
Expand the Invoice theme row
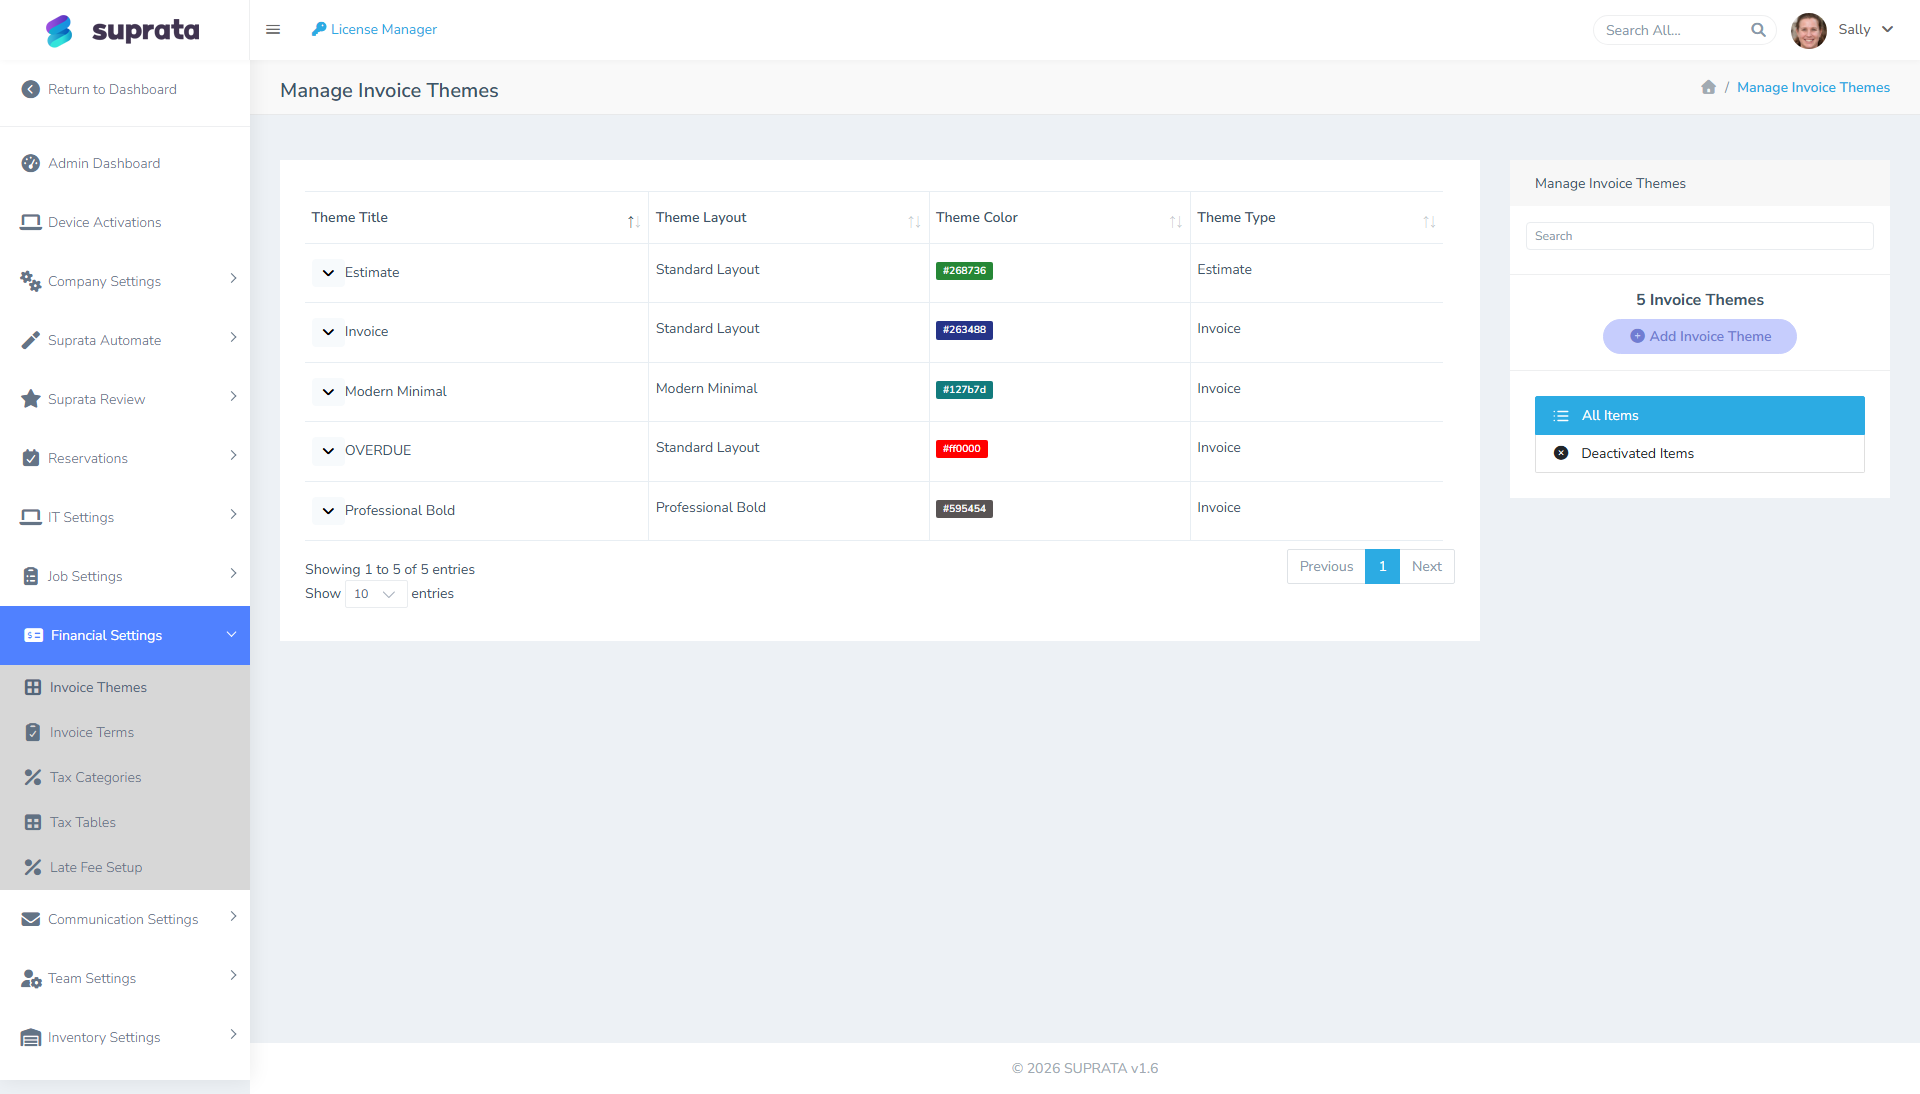click(x=328, y=331)
